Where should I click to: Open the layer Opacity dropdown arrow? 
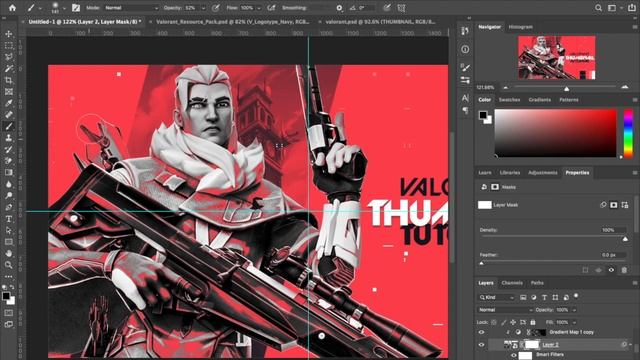(x=574, y=310)
